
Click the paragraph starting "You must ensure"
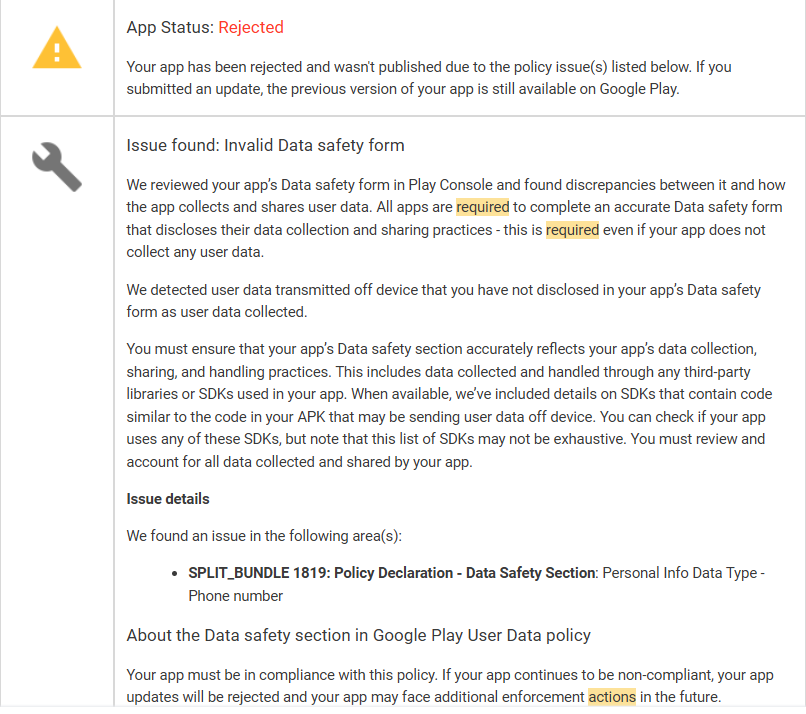(x=445, y=406)
